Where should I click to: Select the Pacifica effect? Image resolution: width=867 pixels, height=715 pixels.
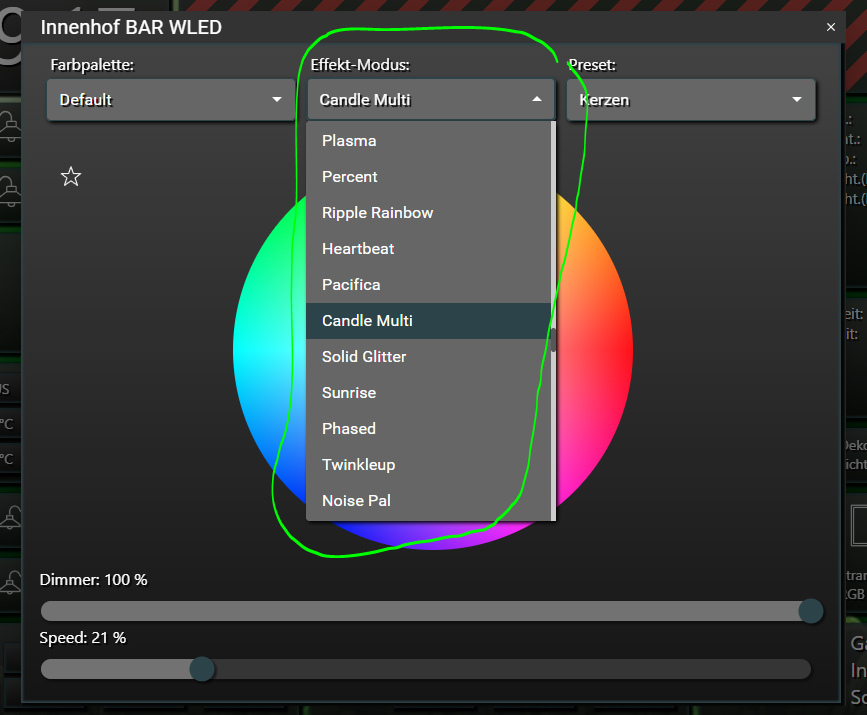(429, 284)
